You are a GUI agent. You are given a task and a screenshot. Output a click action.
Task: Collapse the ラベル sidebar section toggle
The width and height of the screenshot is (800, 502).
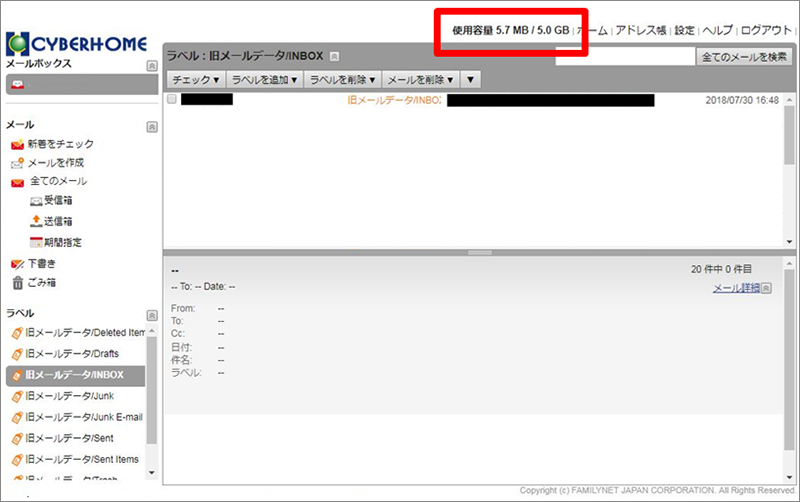point(151,315)
